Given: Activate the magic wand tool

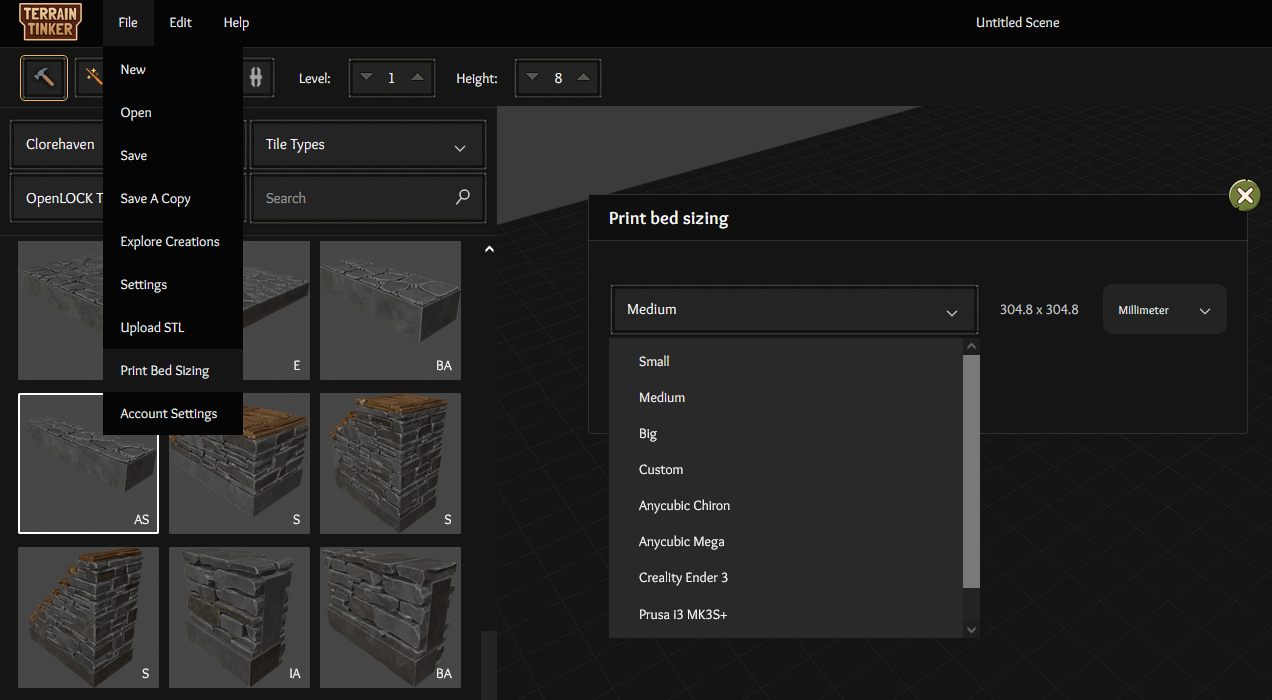Looking at the screenshot, I should (92, 78).
